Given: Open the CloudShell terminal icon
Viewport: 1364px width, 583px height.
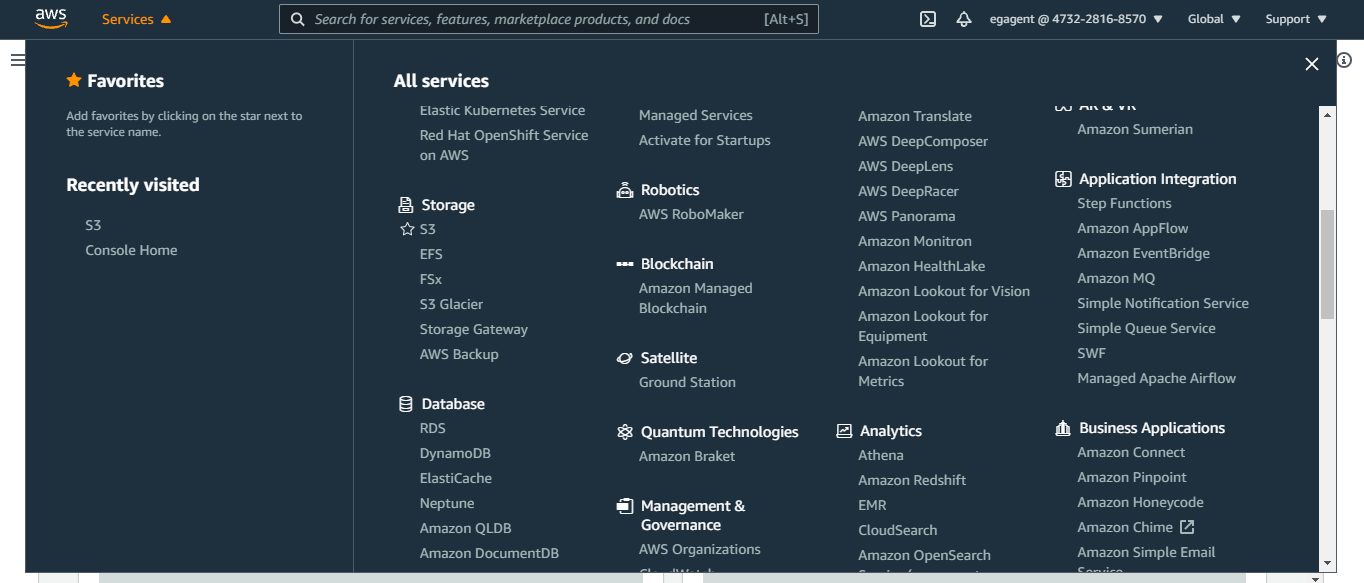Looking at the screenshot, I should coord(928,19).
